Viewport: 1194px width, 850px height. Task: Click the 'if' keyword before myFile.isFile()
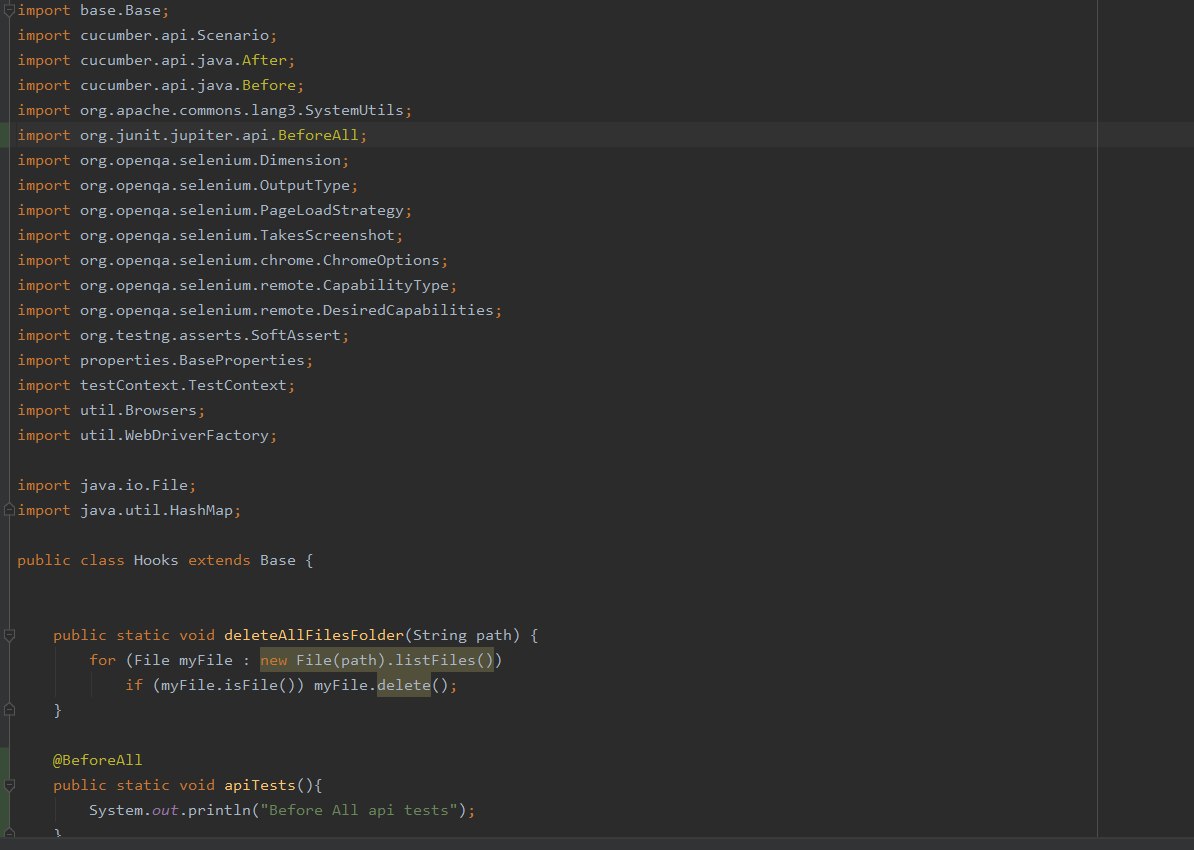pyautogui.click(x=134, y=685)
